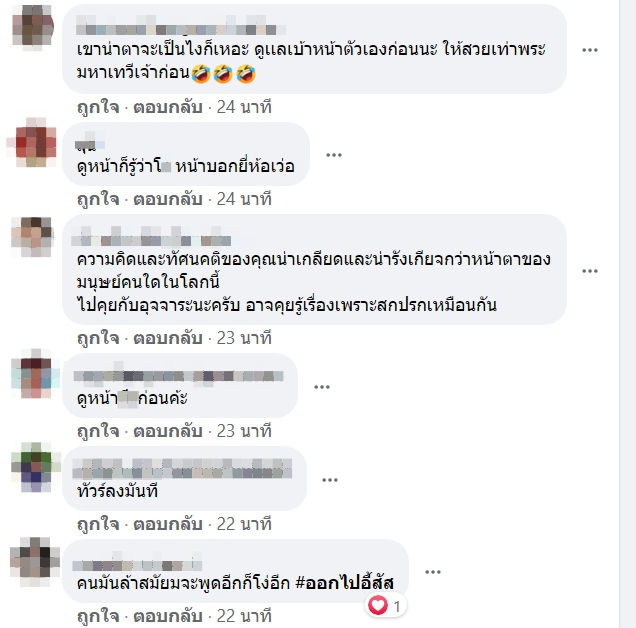Like the ดูหน้า ก่อนคะ comment
The height and width of the screenshot is (628, 636).
[98, 431]
